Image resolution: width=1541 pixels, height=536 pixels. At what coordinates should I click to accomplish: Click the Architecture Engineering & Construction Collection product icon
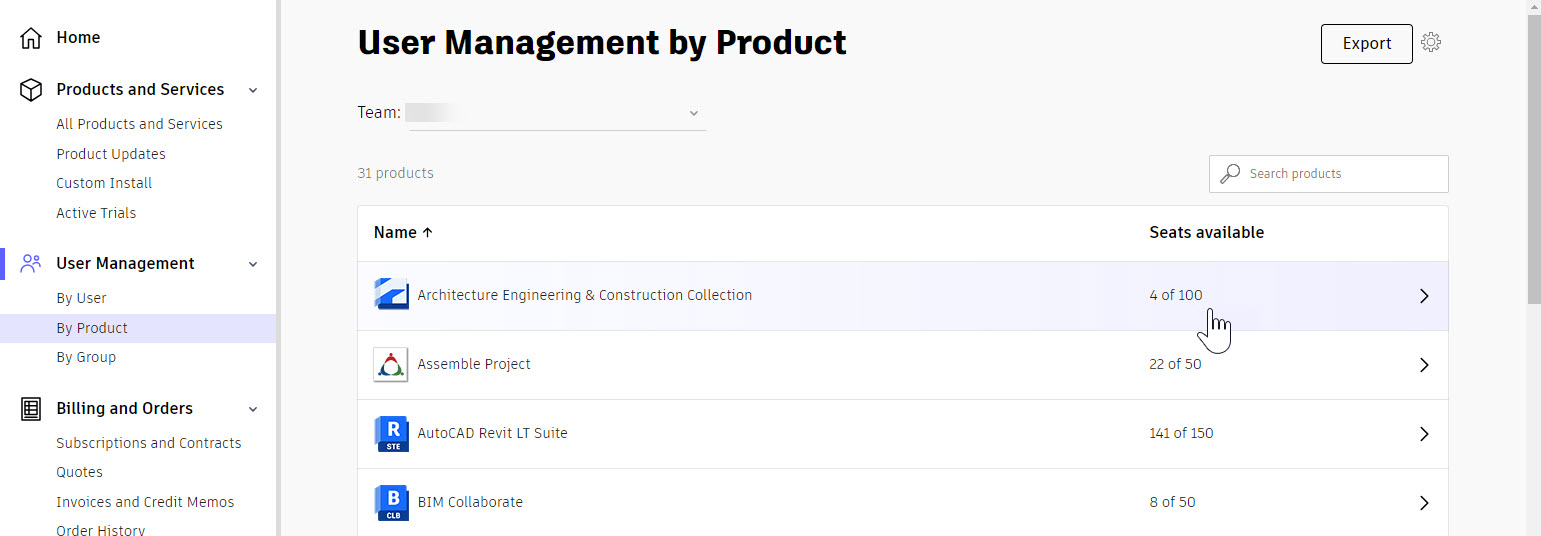[391, 295]
